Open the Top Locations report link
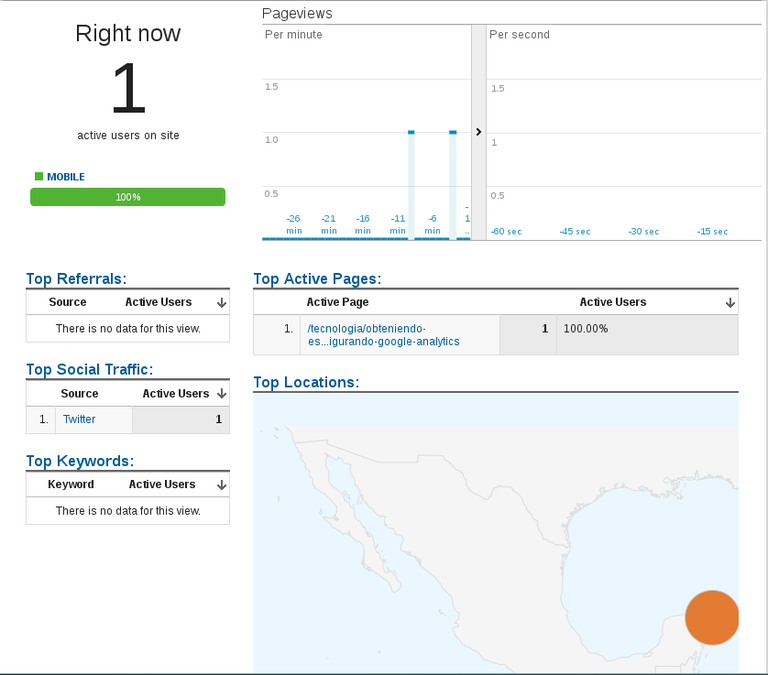The image size is (768, 675). (306, 382)
